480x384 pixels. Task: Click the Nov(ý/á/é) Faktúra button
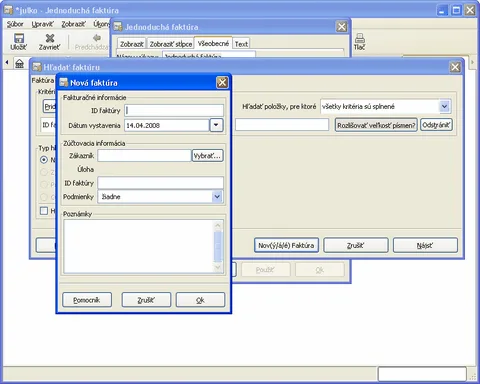tap(286, 245)
